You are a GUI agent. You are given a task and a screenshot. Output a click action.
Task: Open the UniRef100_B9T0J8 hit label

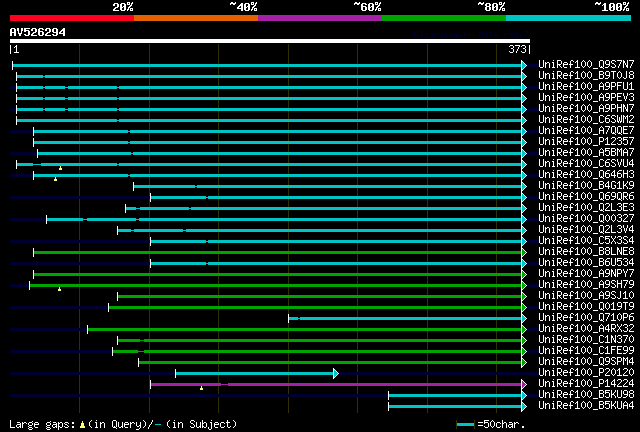586,75
